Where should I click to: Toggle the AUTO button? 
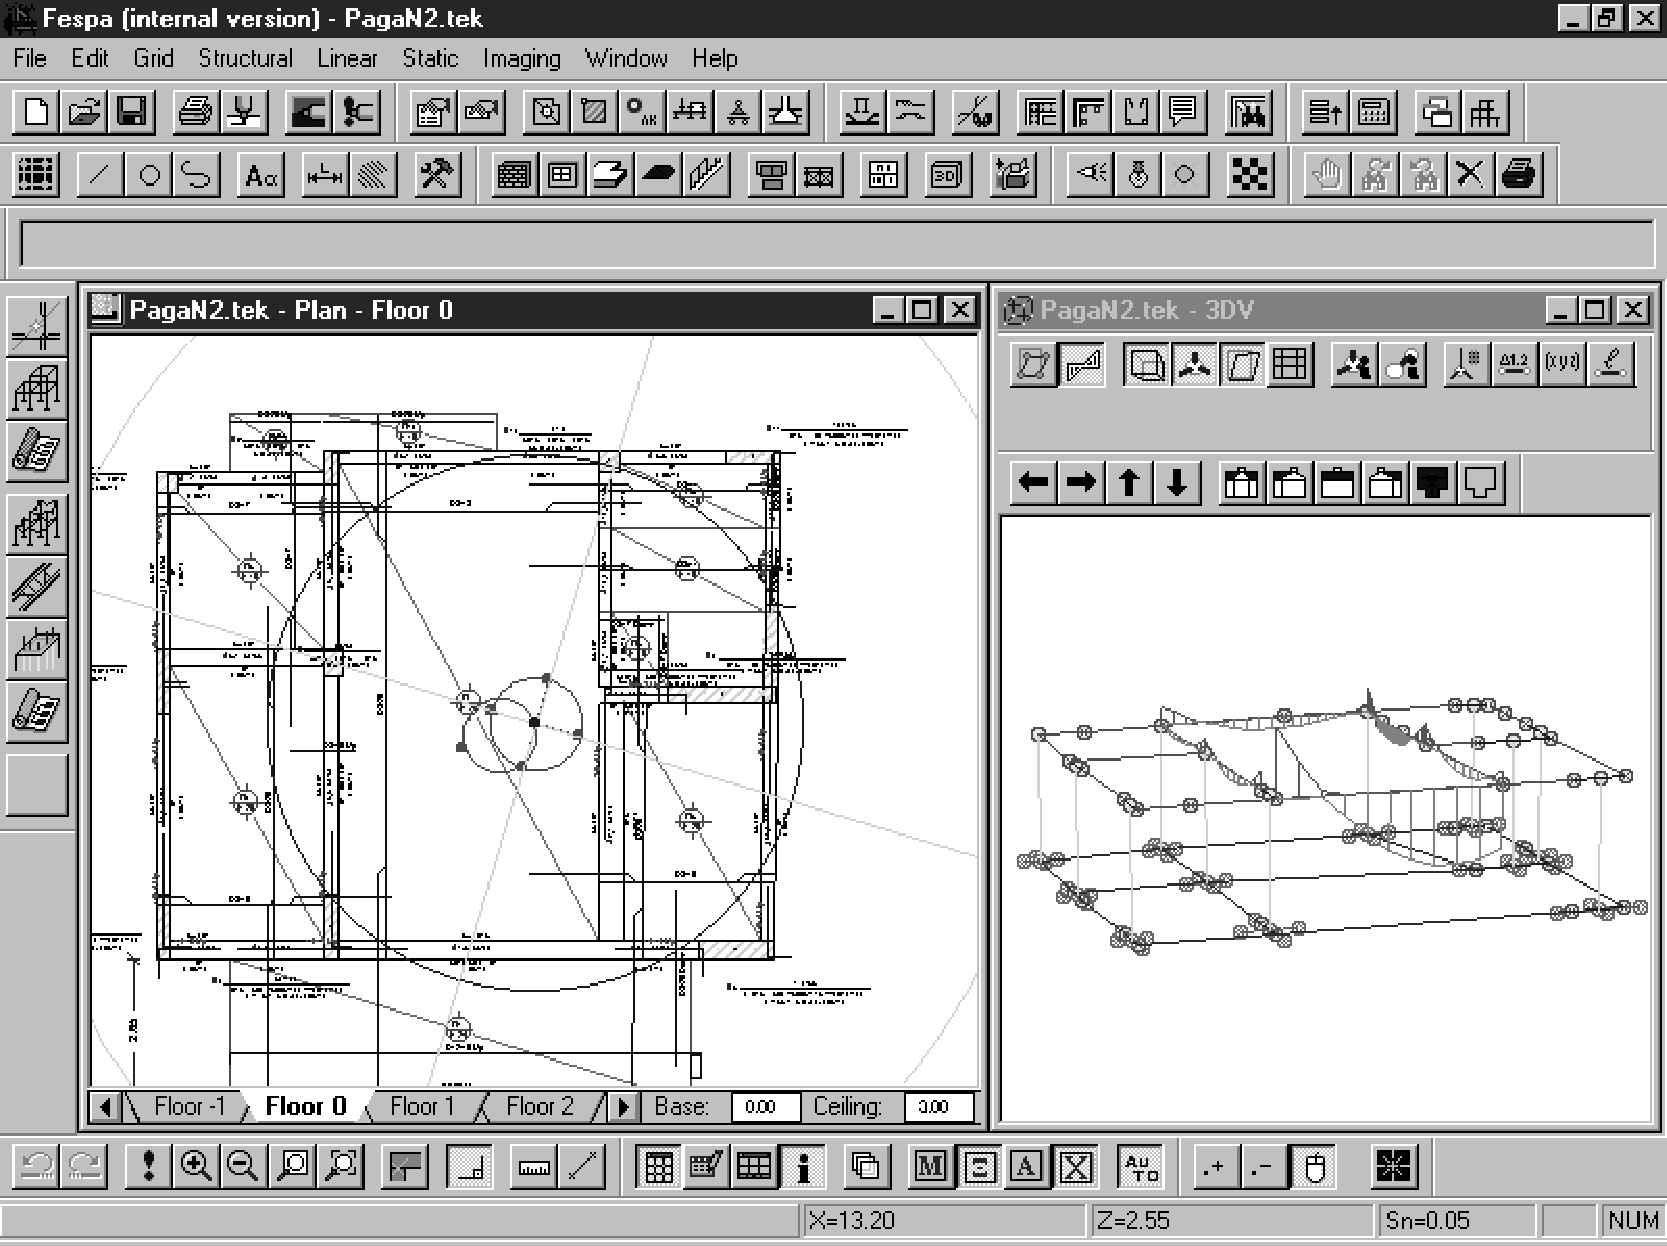point(1140,1166)
